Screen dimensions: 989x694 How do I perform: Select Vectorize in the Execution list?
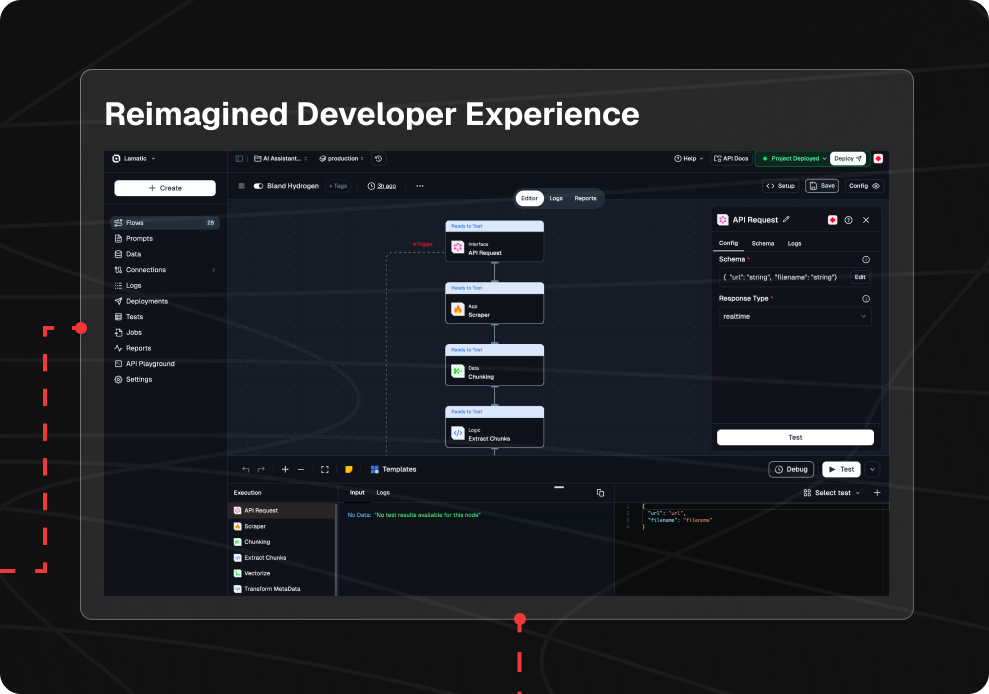point(281,573)
